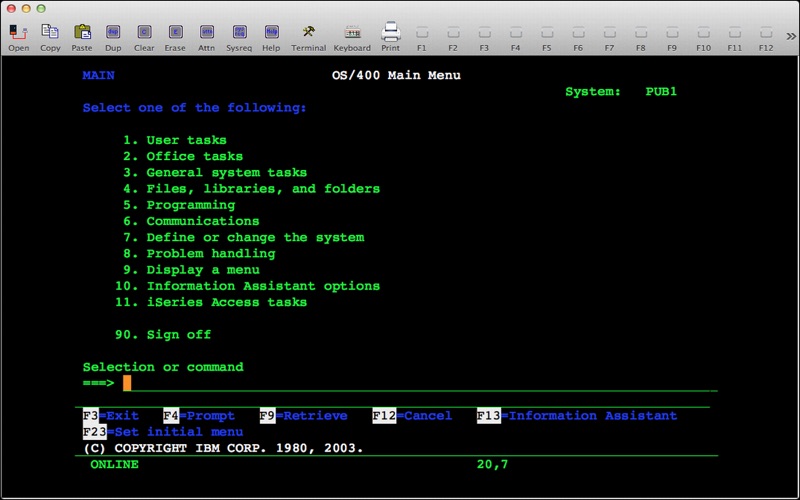Select 7. Define or change the system
800x500 pixels.
243,237
